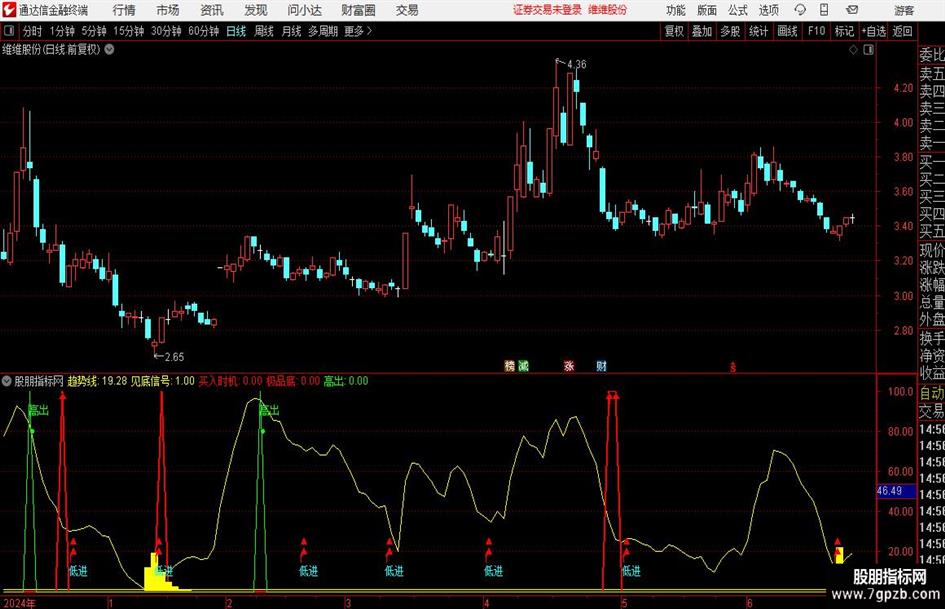Click the green 减 info marker icon
The image size is (945, 609).
[x=523, y=365]
